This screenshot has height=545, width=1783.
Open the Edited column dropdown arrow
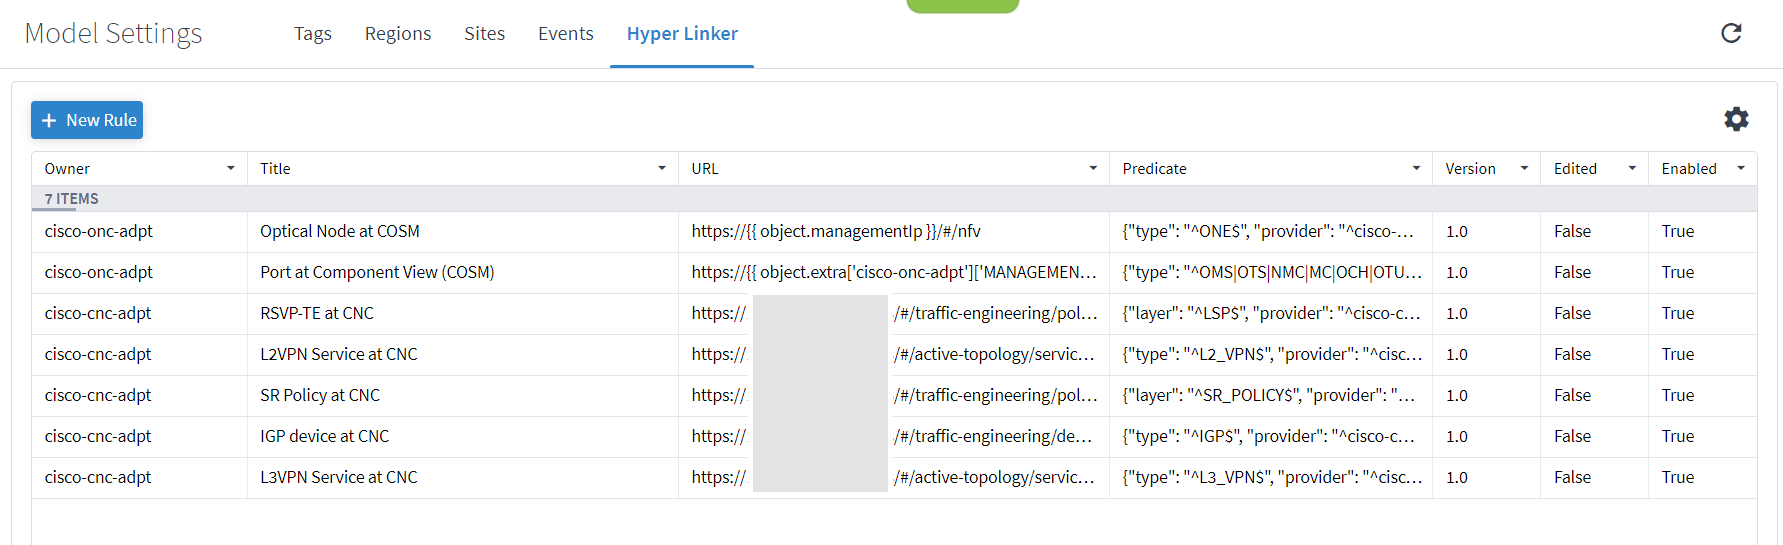tap(1632, 168)
